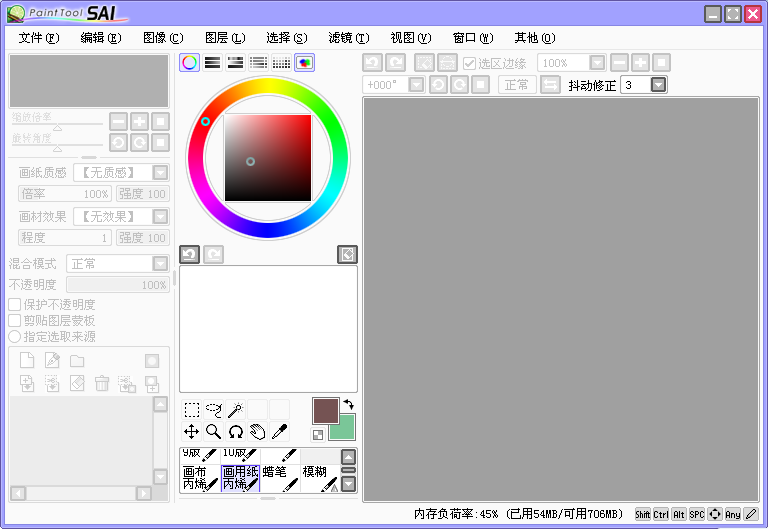Image resolution: width=768 pixels, height=529 pixels.
Task: Click the layer list scroll down arrow
Action: 160,477
